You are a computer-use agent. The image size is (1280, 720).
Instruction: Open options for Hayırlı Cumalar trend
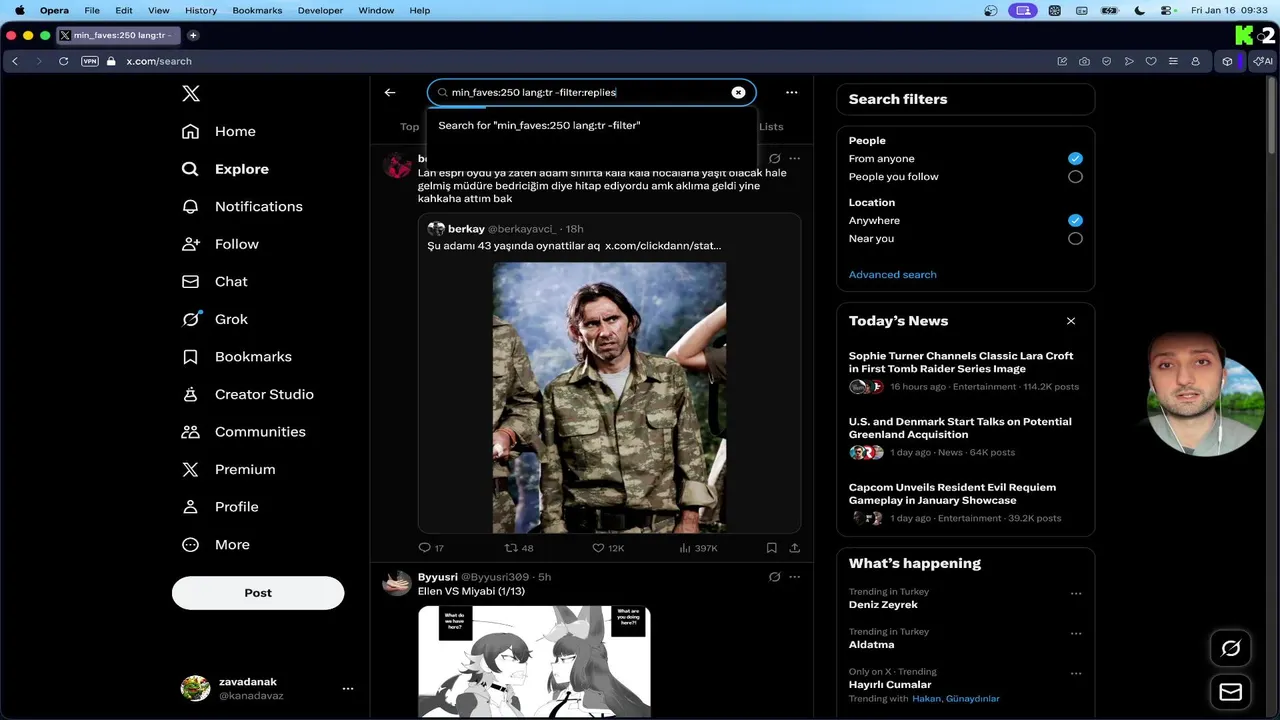point(1076,673)
